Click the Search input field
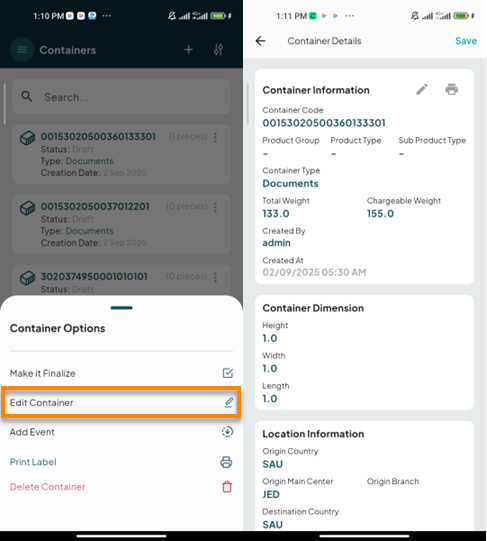The image size is (487, 541). click(121, 97)
